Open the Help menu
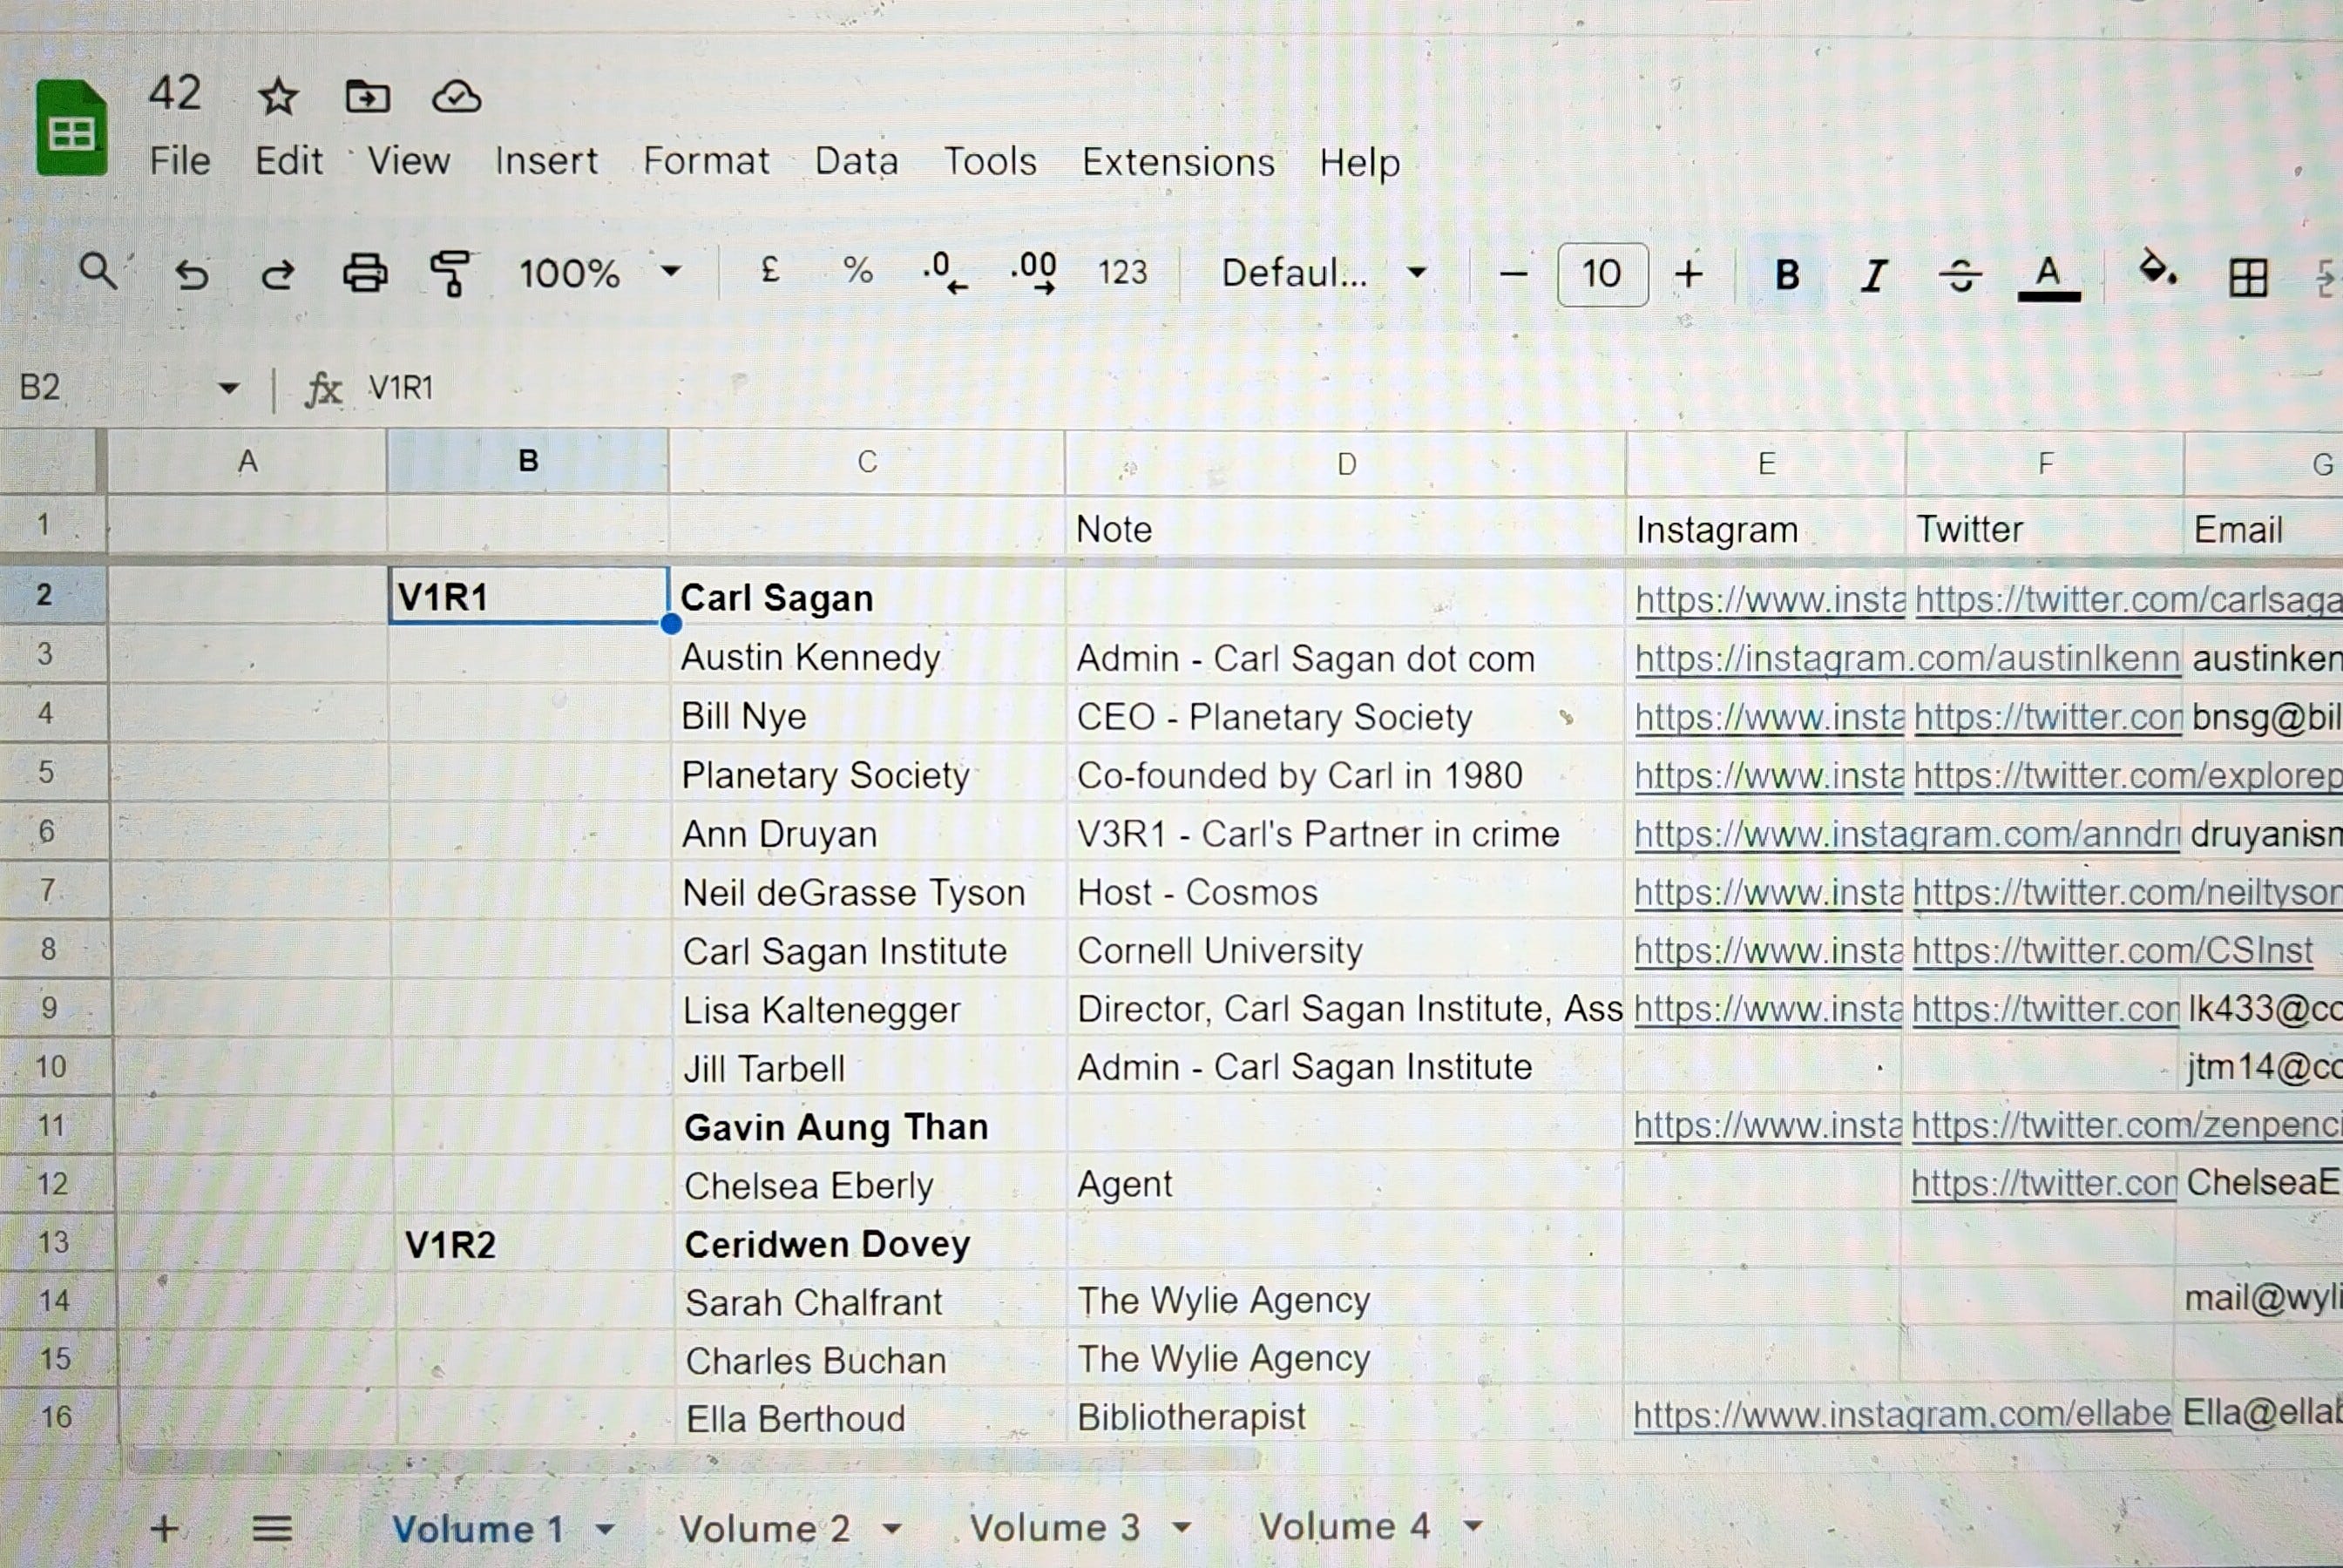Viewport: 2343px width, 1568px height. pos(1359,162)
